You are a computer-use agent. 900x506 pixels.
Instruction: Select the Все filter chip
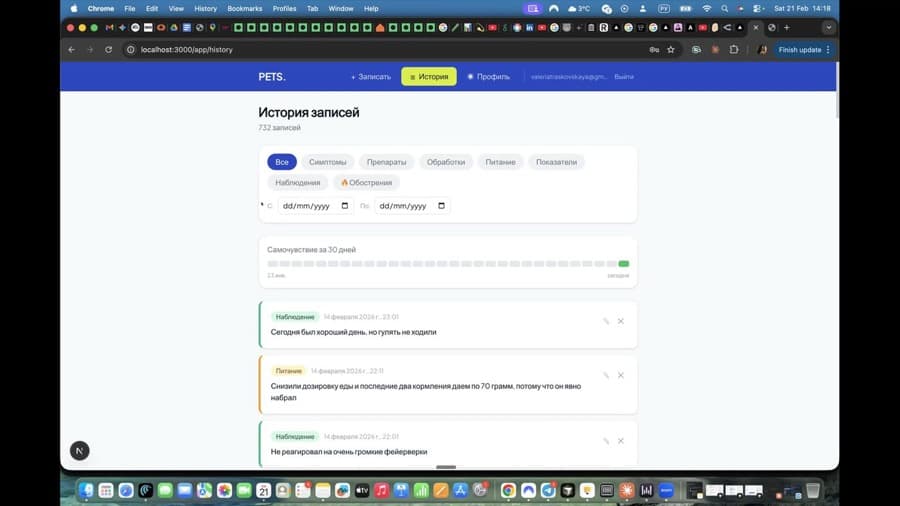click(282, 162)
